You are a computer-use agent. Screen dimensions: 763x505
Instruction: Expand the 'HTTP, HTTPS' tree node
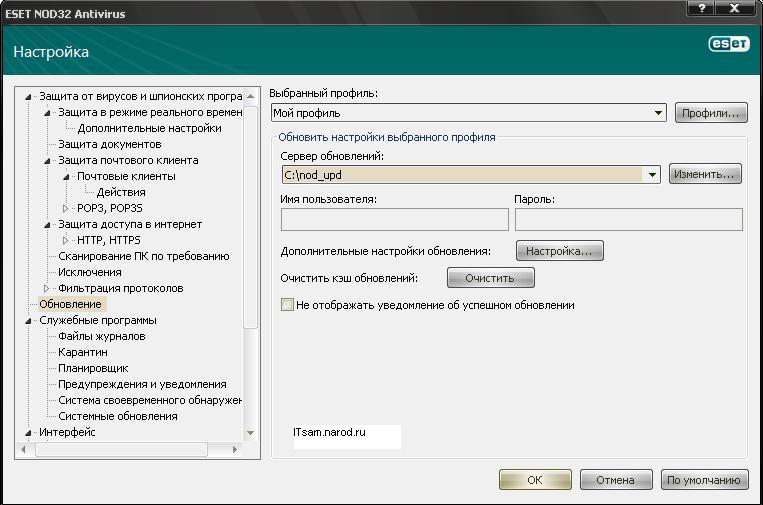click(67, 240)
